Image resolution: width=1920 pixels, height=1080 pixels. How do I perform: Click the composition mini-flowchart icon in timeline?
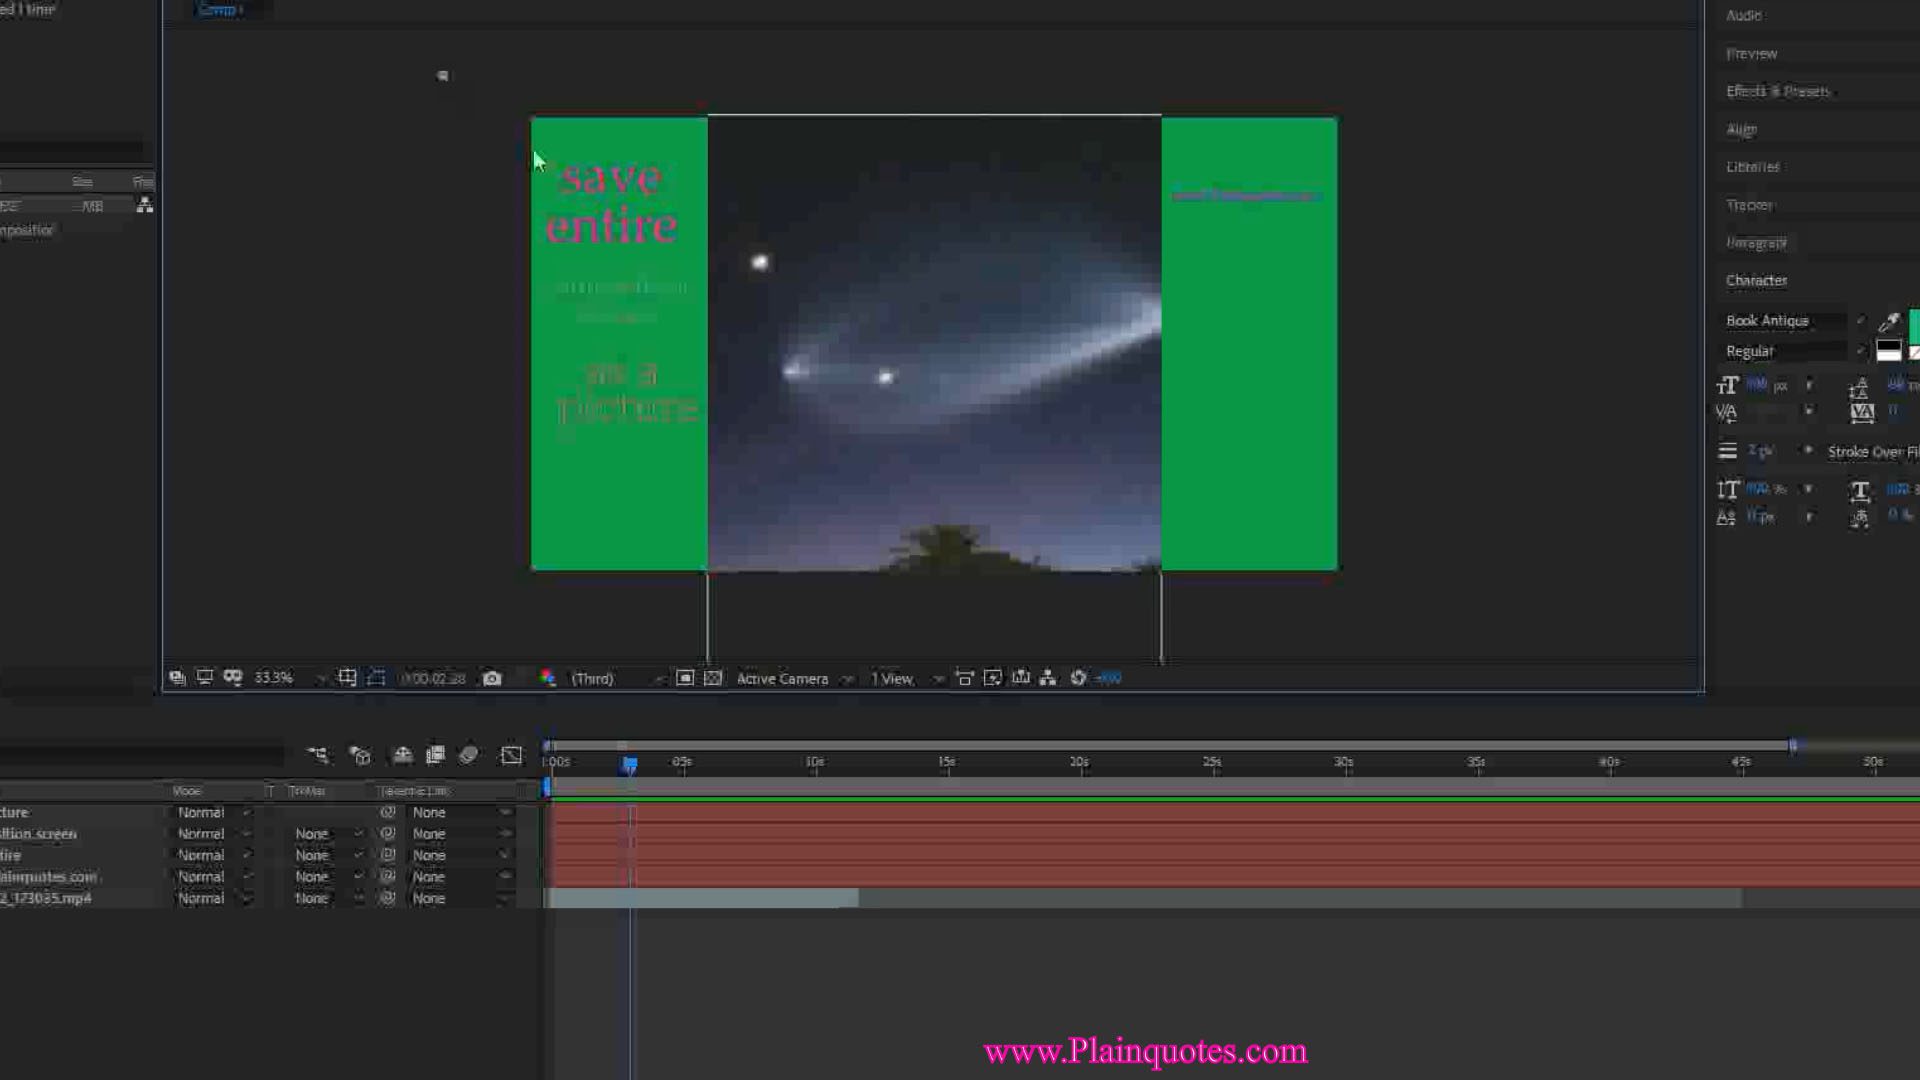coord(318,756)
